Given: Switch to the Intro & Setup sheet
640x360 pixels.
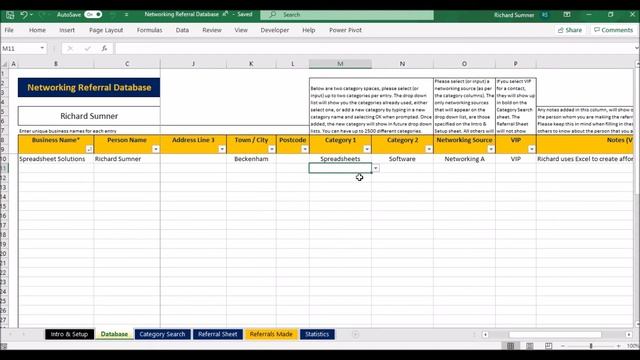Looking at the screenshot, I should tap(69, 334).
